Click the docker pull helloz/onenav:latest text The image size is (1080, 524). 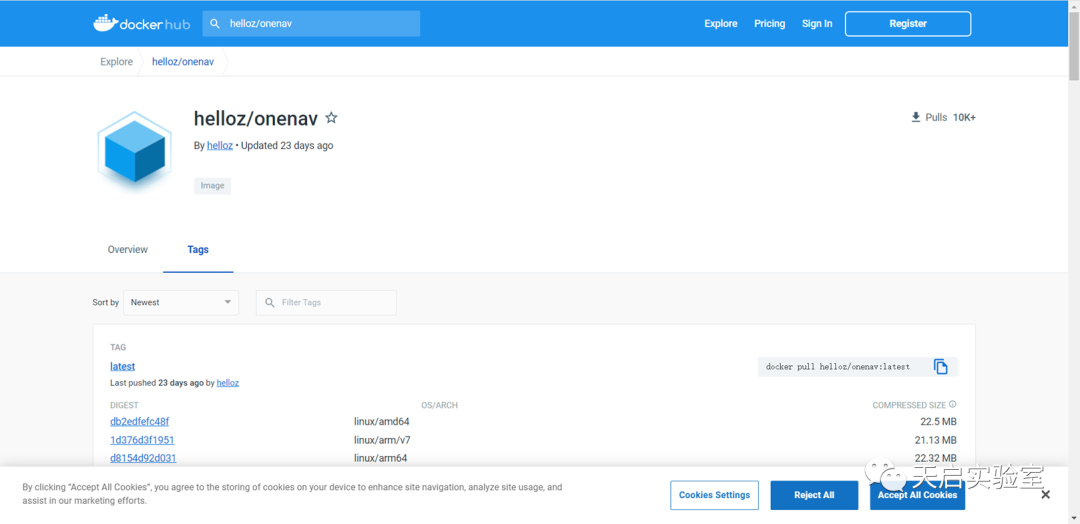coord(838,367)
